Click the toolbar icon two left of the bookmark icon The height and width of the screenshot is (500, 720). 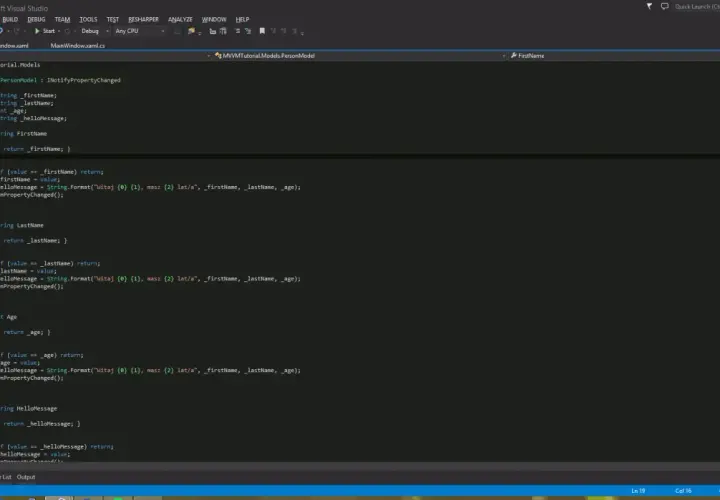click(x=237, y=31)
